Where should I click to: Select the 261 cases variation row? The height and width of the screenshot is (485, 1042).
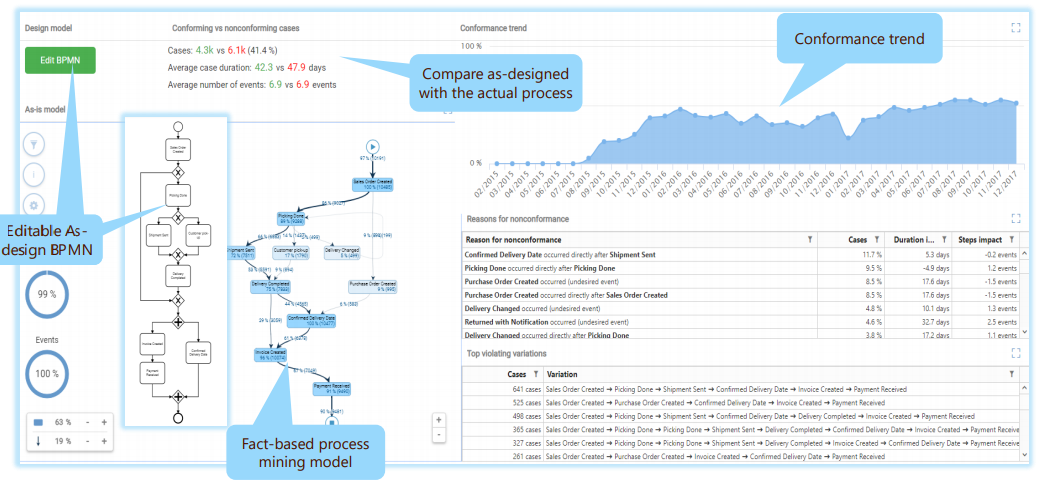(x=741, y=457)
